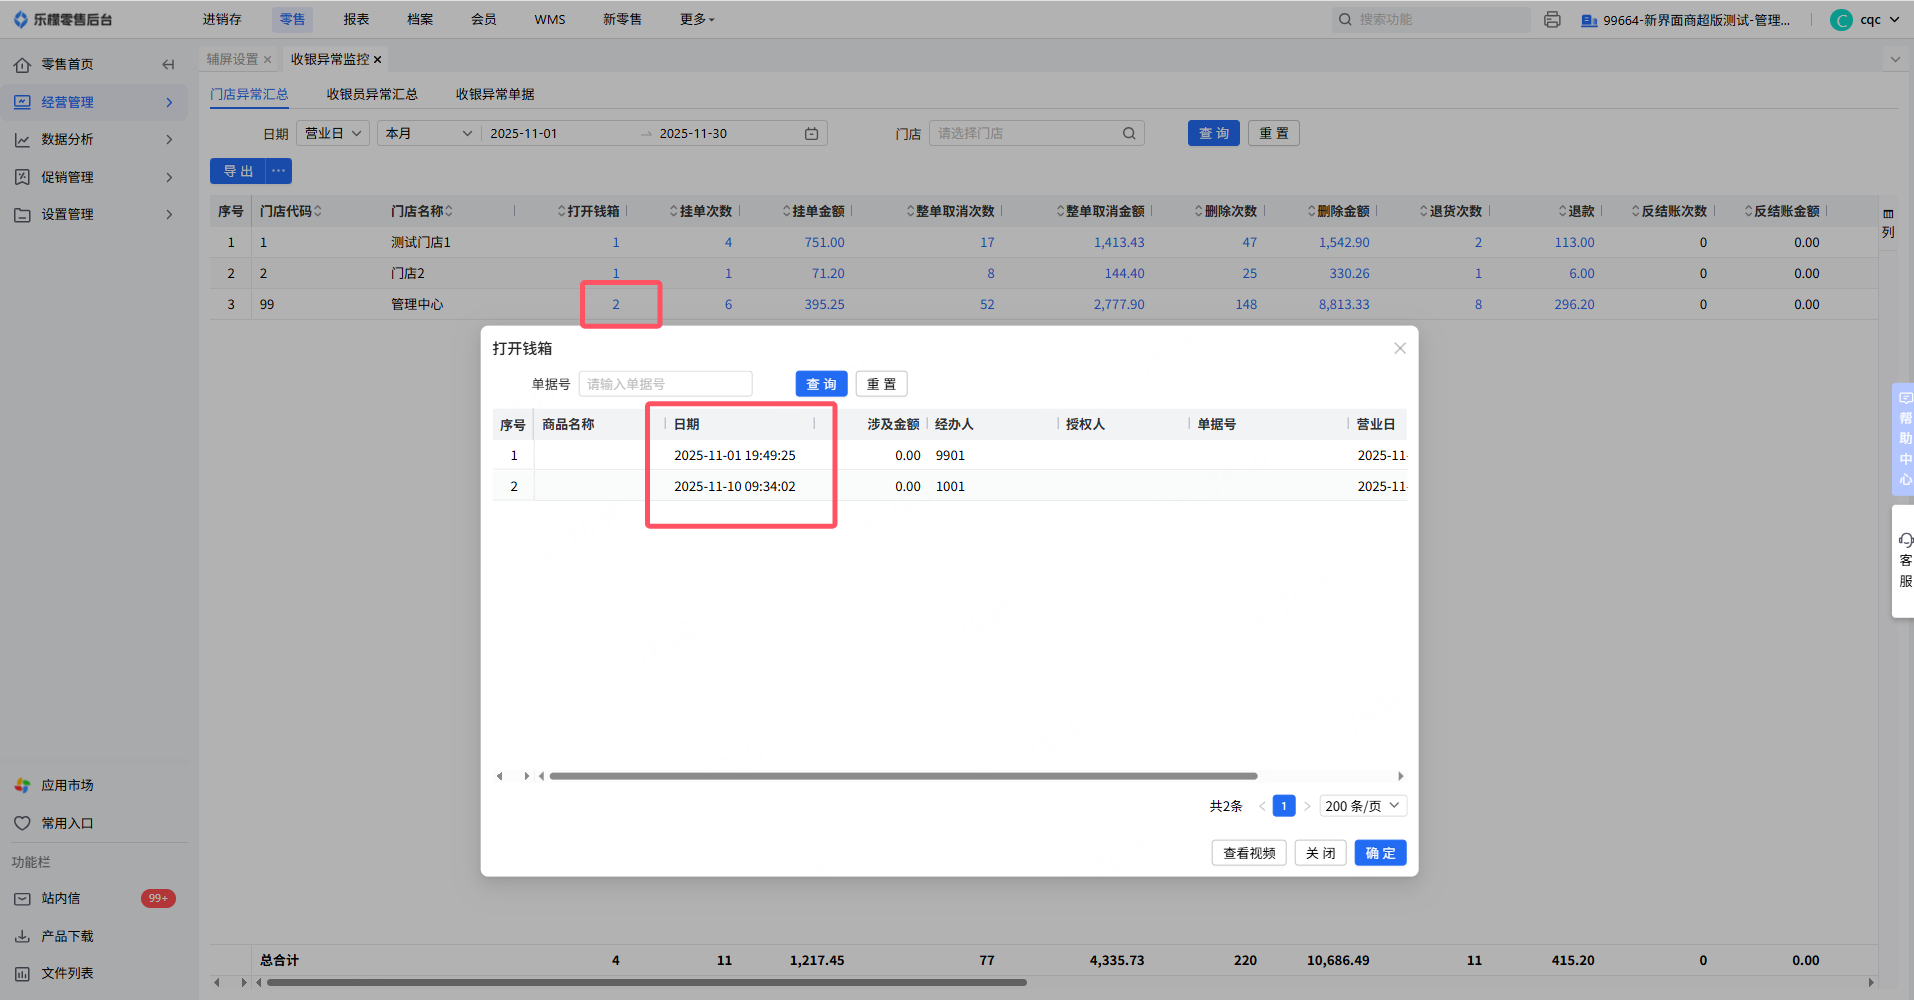Click the printer icon in the top bar

[1552, 20]
